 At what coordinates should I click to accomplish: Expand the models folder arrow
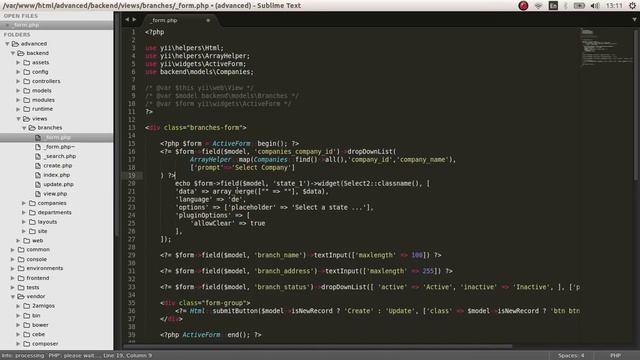(18, 91)
